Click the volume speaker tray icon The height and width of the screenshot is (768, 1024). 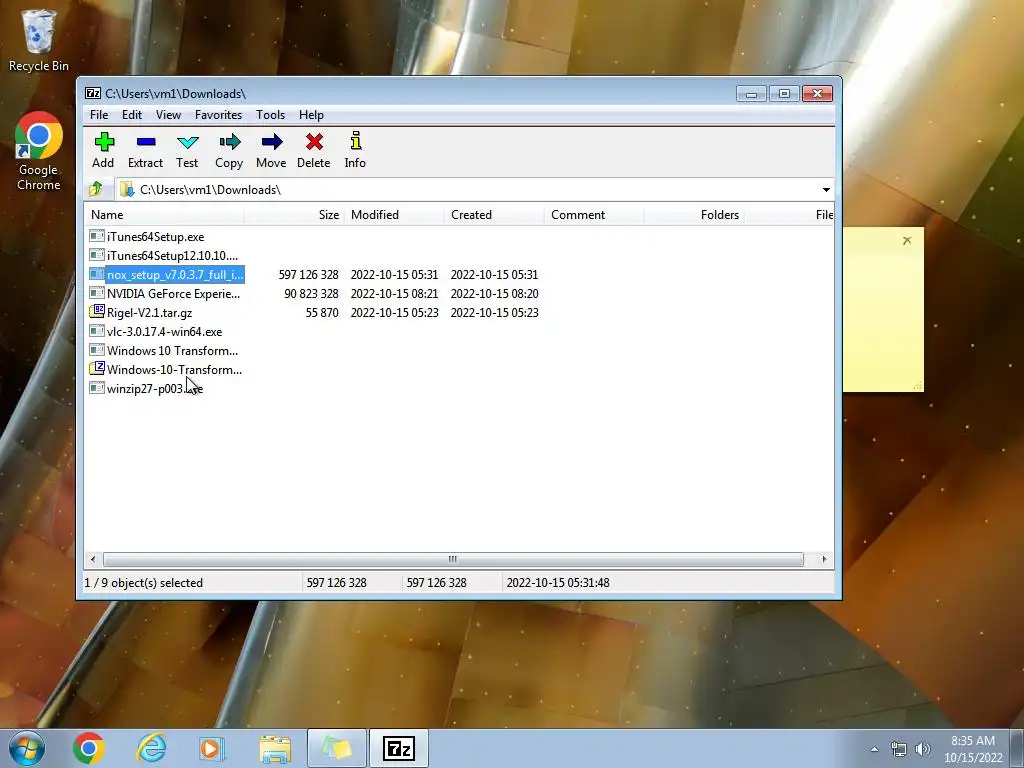pyautogui.click(x=923, y=749)
